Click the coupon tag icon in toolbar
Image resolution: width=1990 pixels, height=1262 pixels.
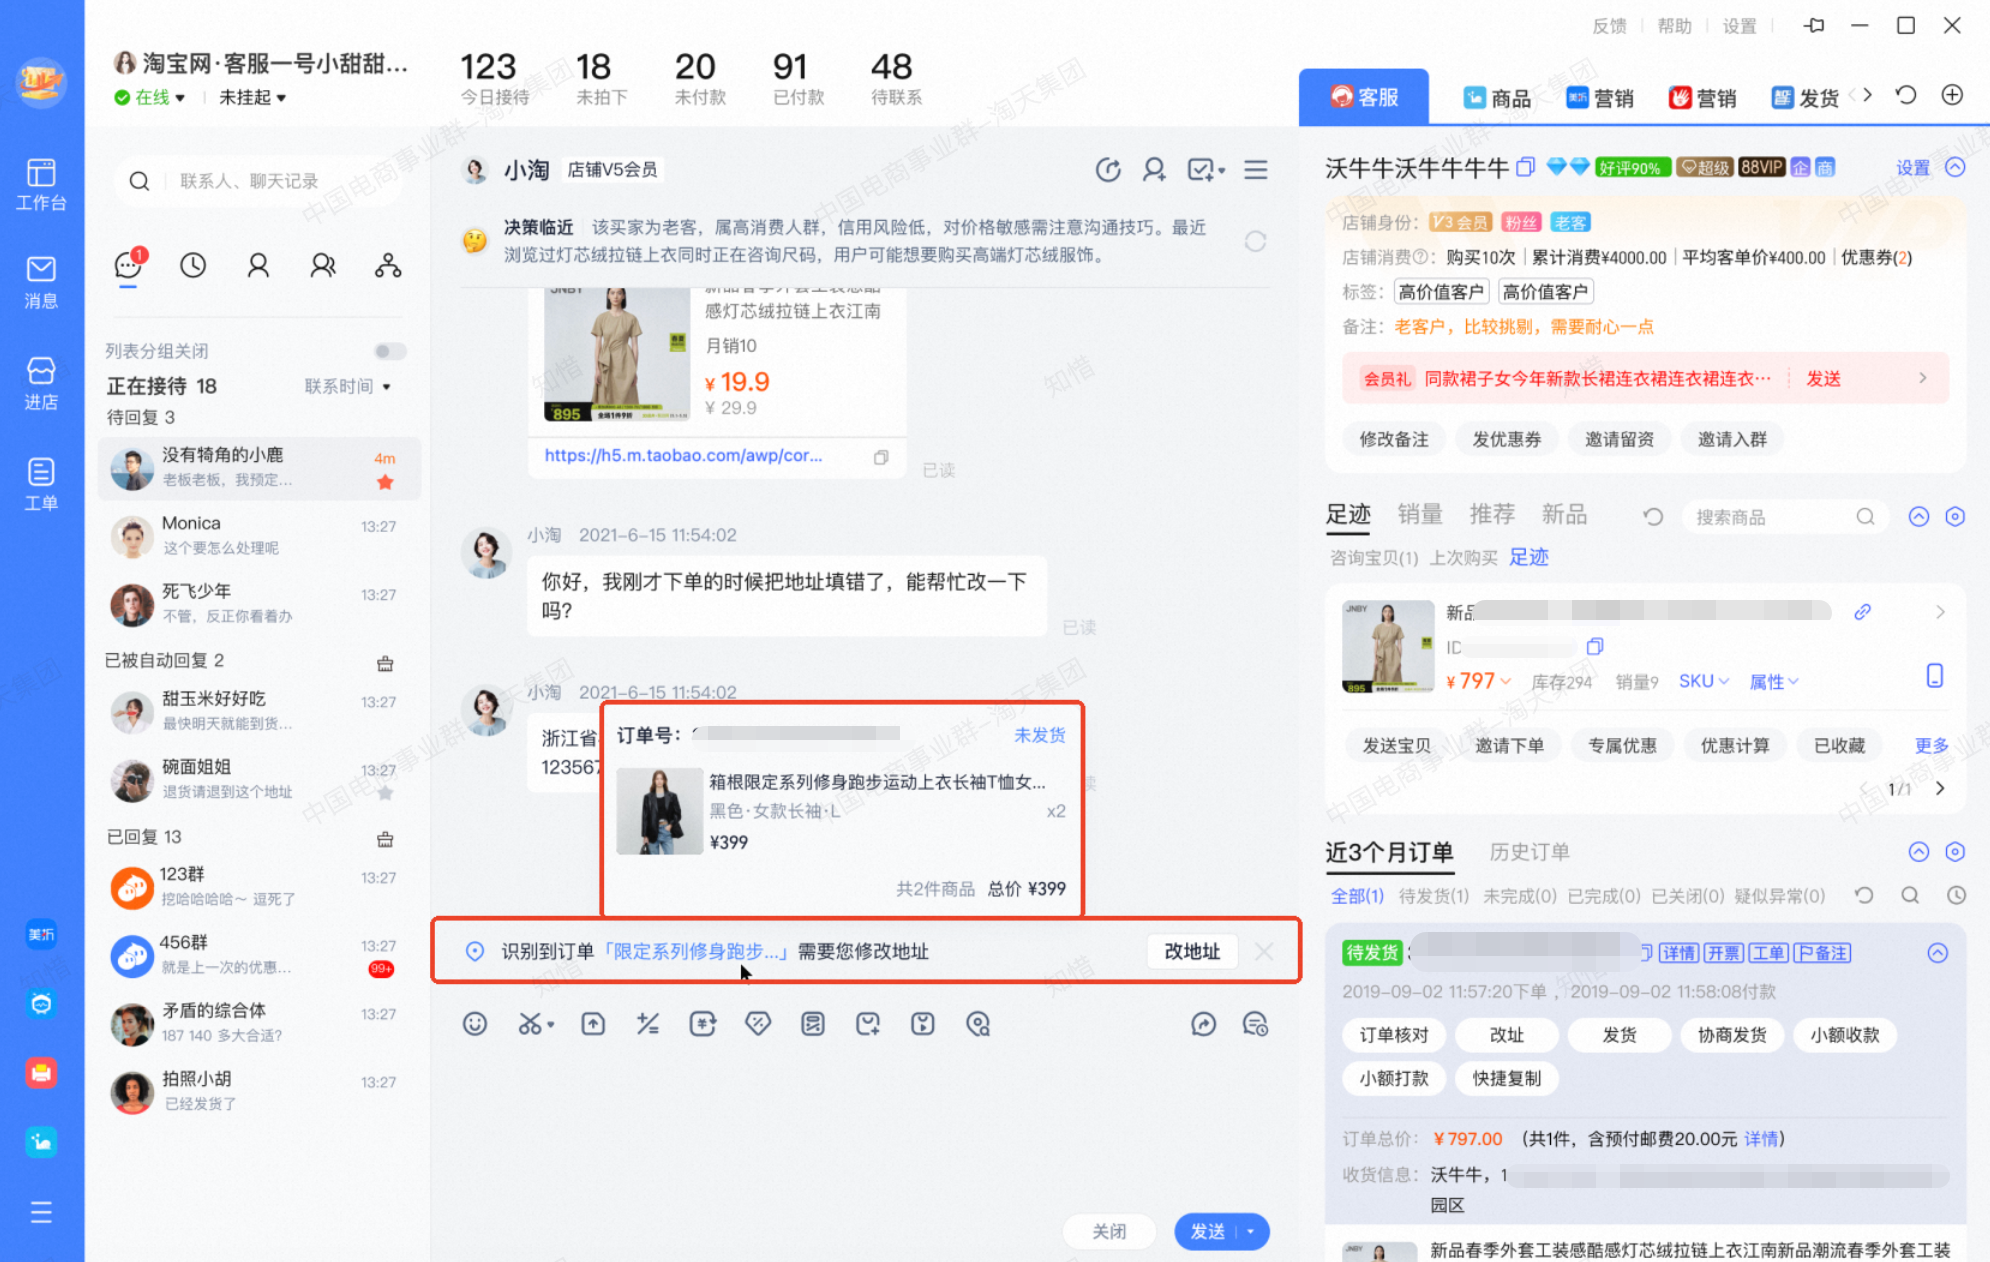click(x=758, y=1023)
